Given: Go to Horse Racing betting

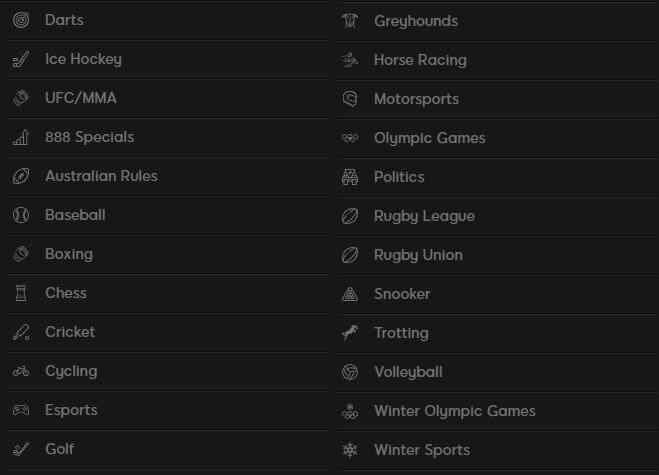Looking at the screenshot, I should tap(498, 60).
